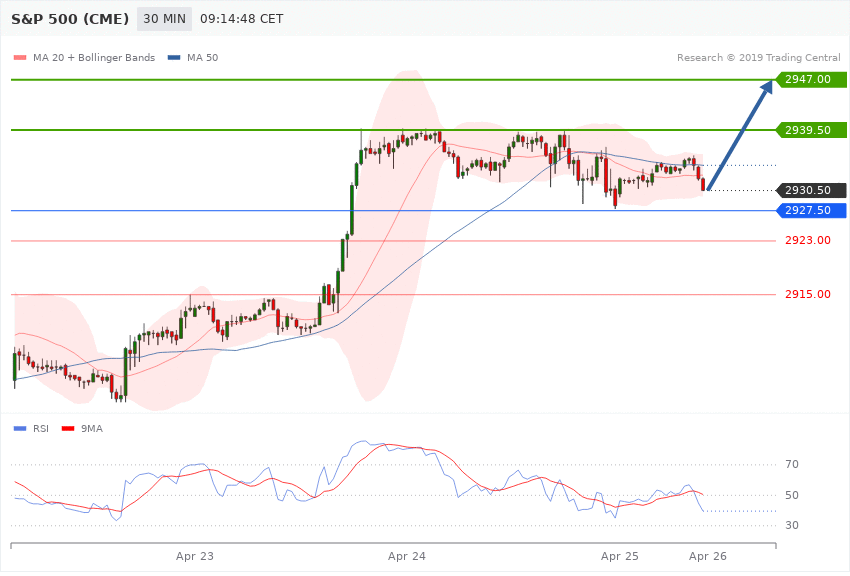Click the RSI legend label

[41, 429]
